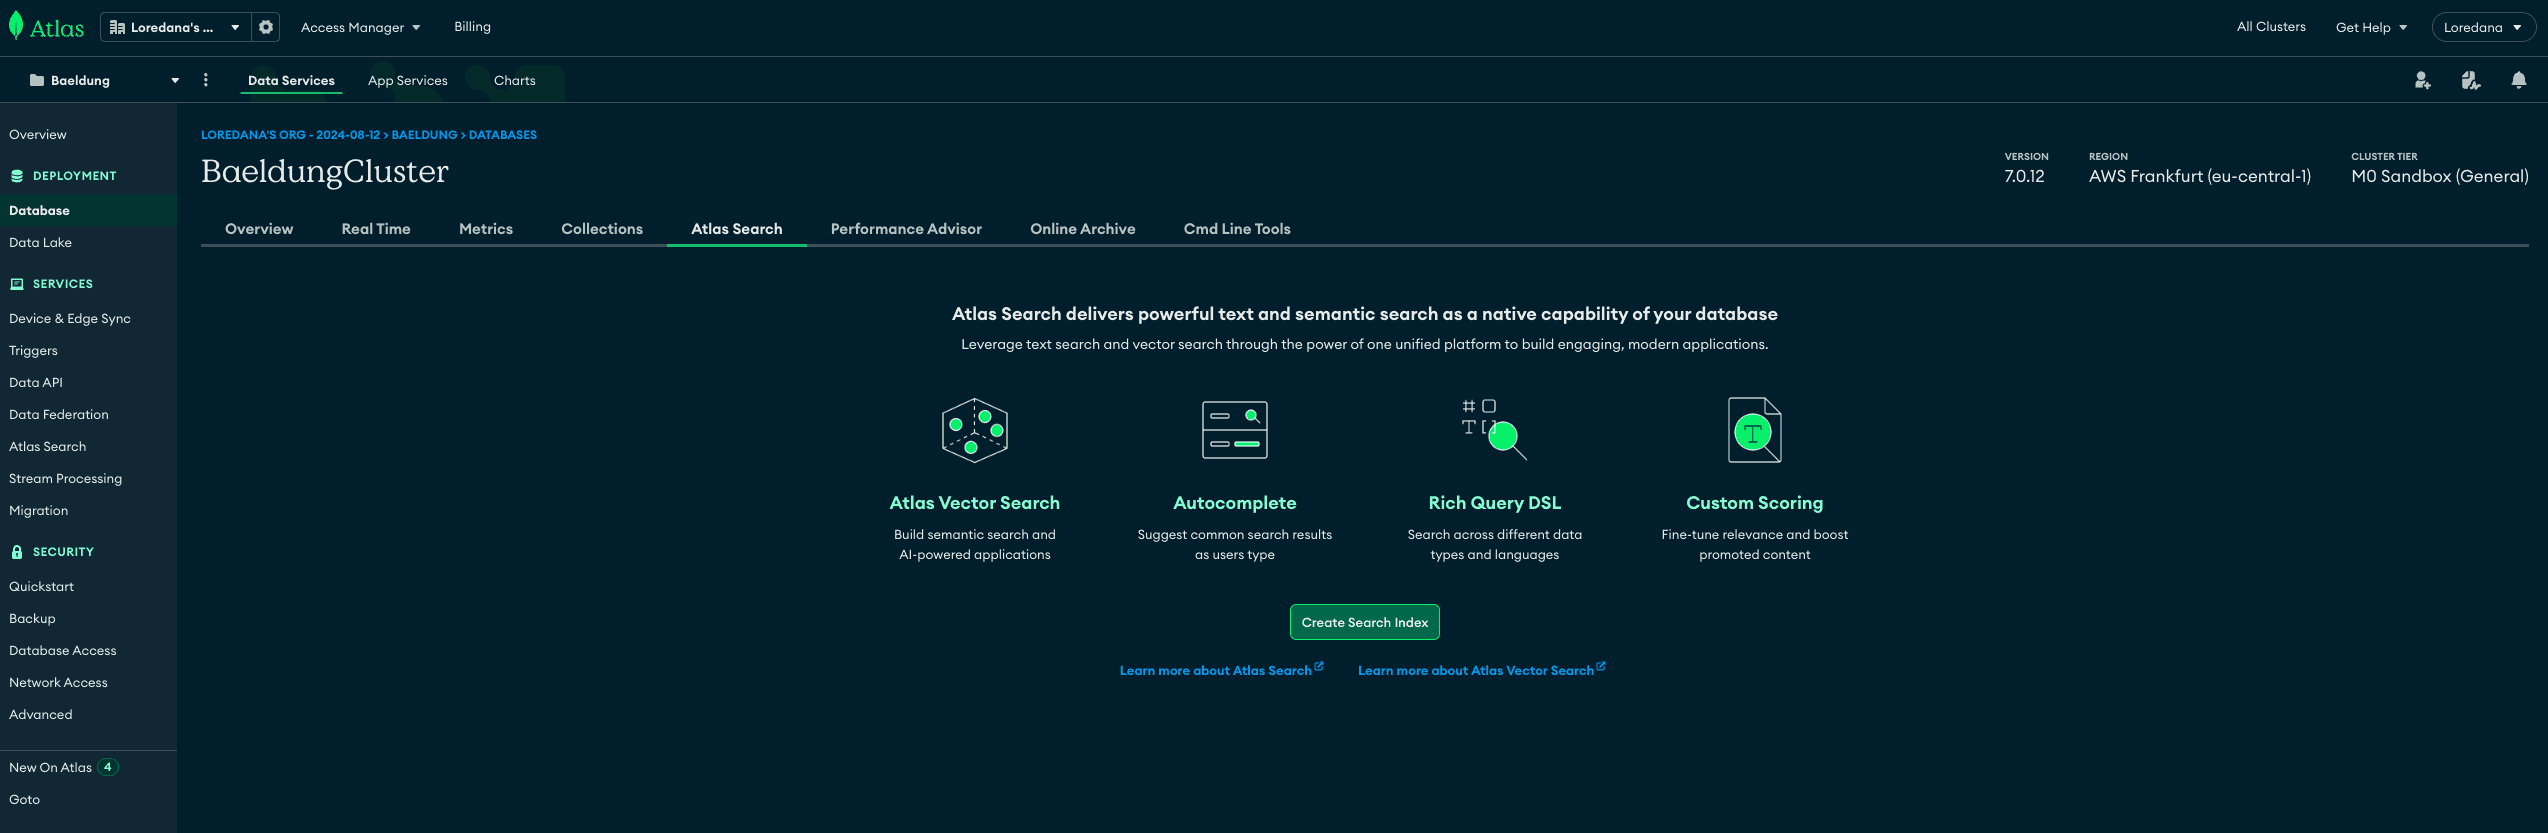The width and height of the screenshot is (2548, 833).
Task: Open Get Help dropdown menu
Action: pos(2371,27)
